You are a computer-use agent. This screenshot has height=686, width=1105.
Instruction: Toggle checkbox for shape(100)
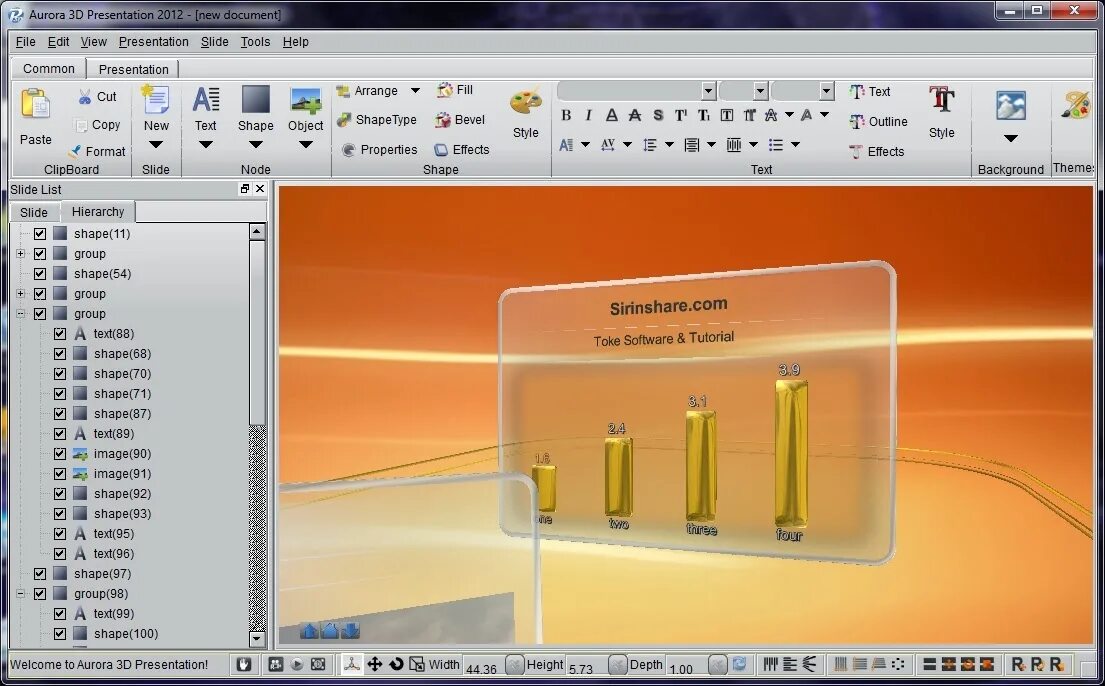pyautogui.click(x=60, y=633)
